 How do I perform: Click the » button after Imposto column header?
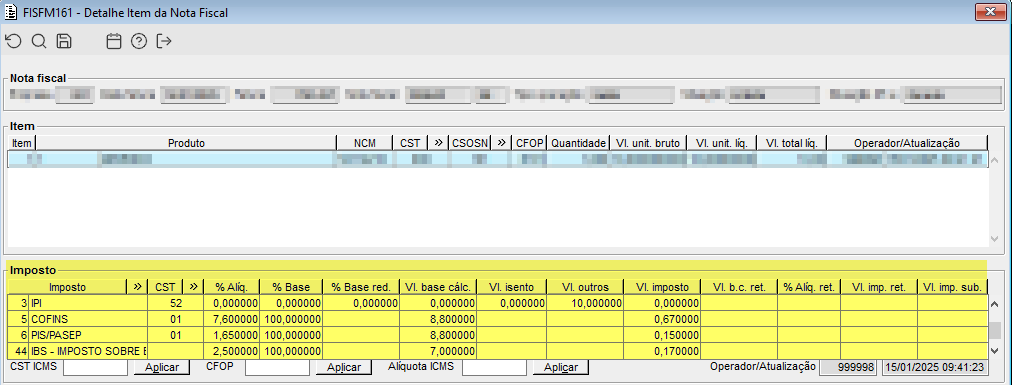137,287
